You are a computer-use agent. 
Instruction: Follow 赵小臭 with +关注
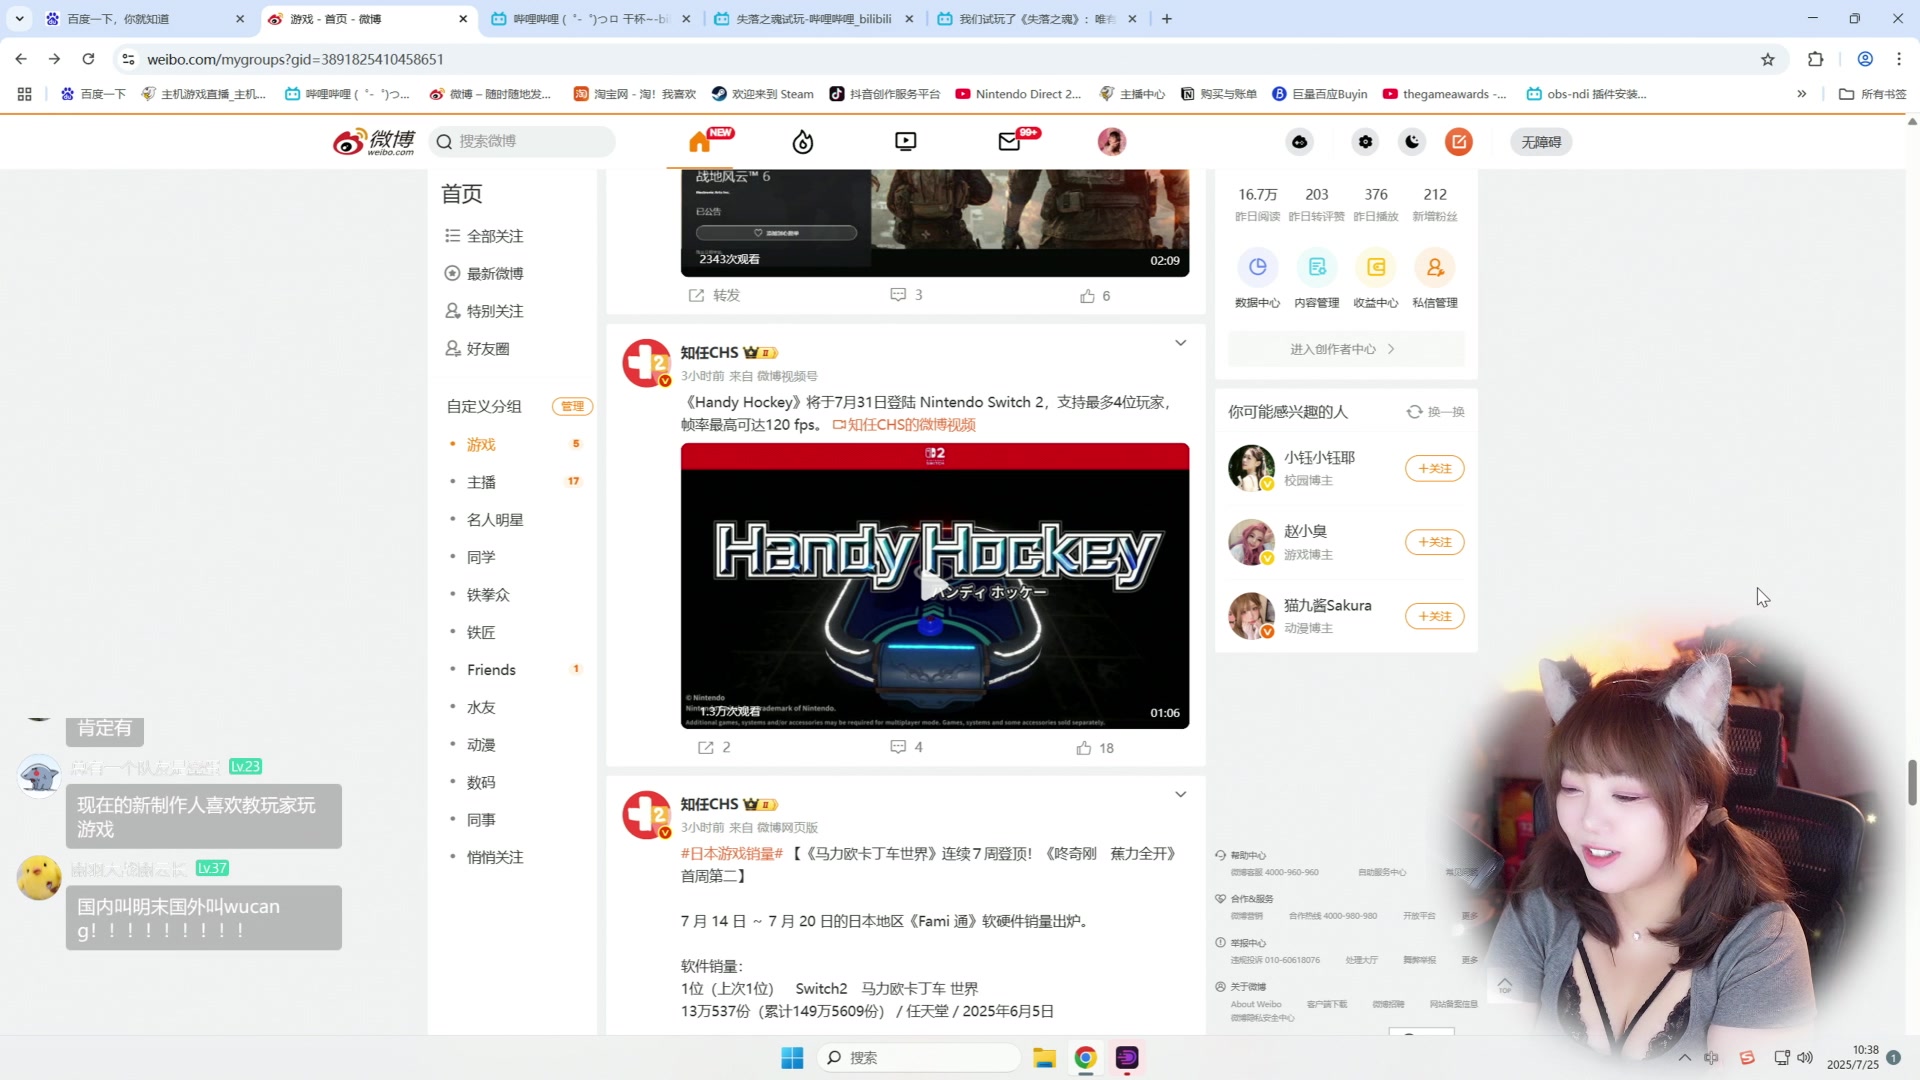[x=1434, y=543]
